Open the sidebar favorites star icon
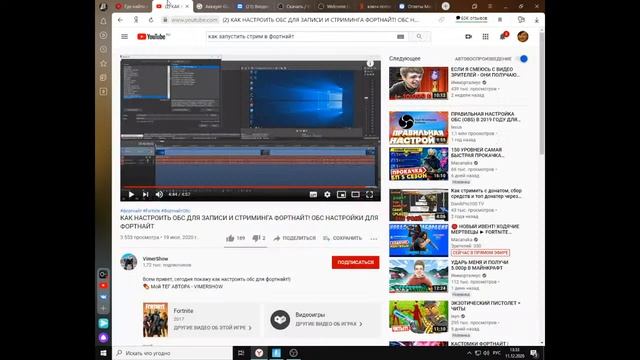Screen dimensions: 640x360 click(x=103, y=63)
